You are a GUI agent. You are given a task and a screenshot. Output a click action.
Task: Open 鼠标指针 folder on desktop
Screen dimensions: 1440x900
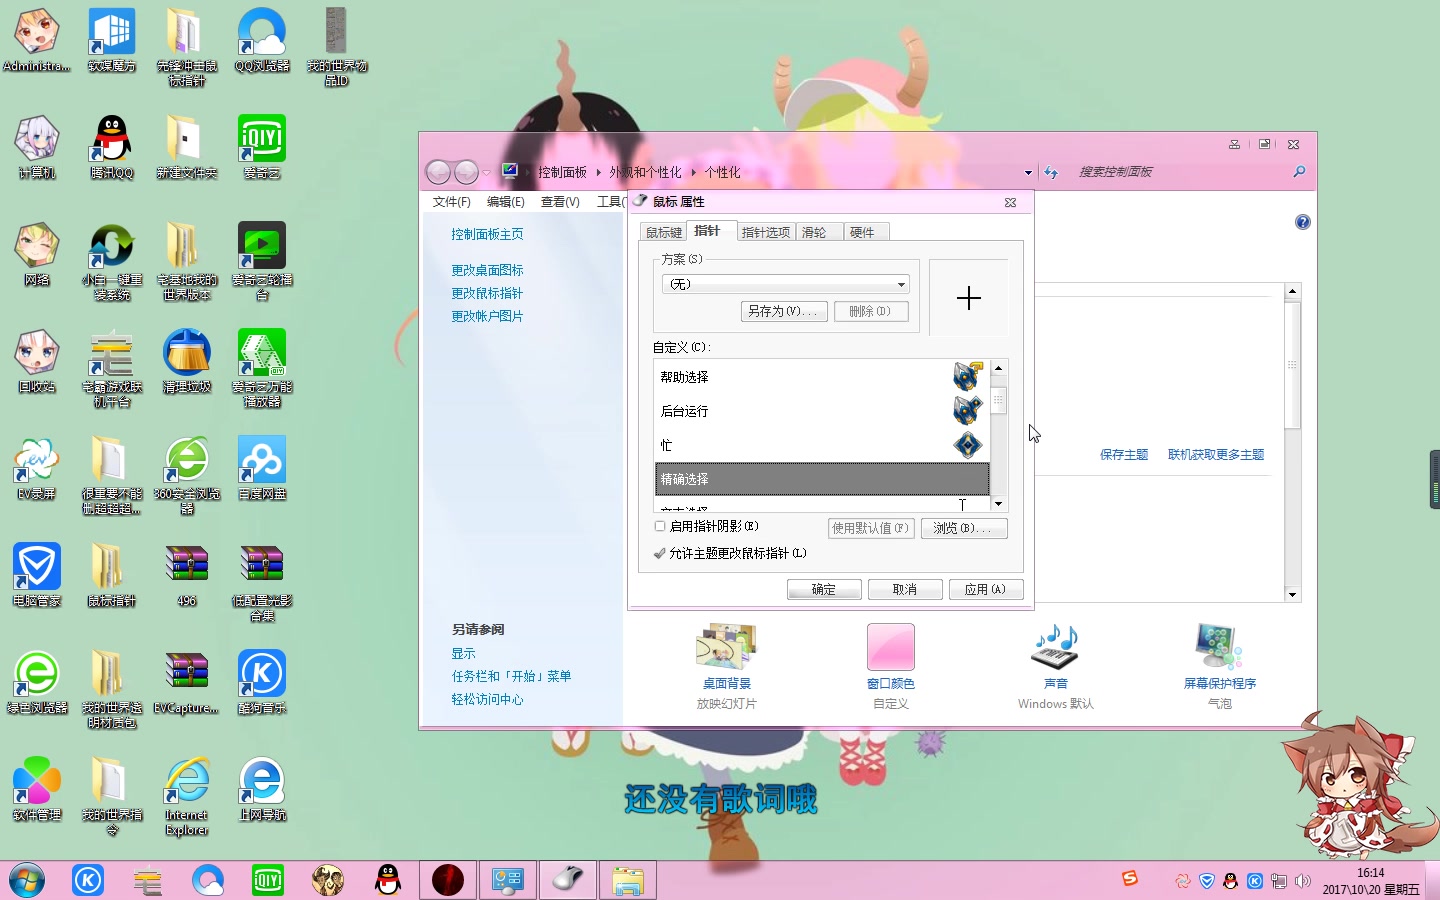(x=111, y=575)
